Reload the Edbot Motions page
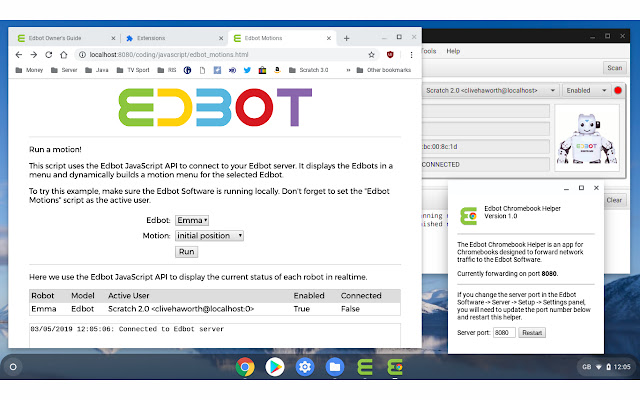This screenshot has width=640, height=400. click(49, 55)
